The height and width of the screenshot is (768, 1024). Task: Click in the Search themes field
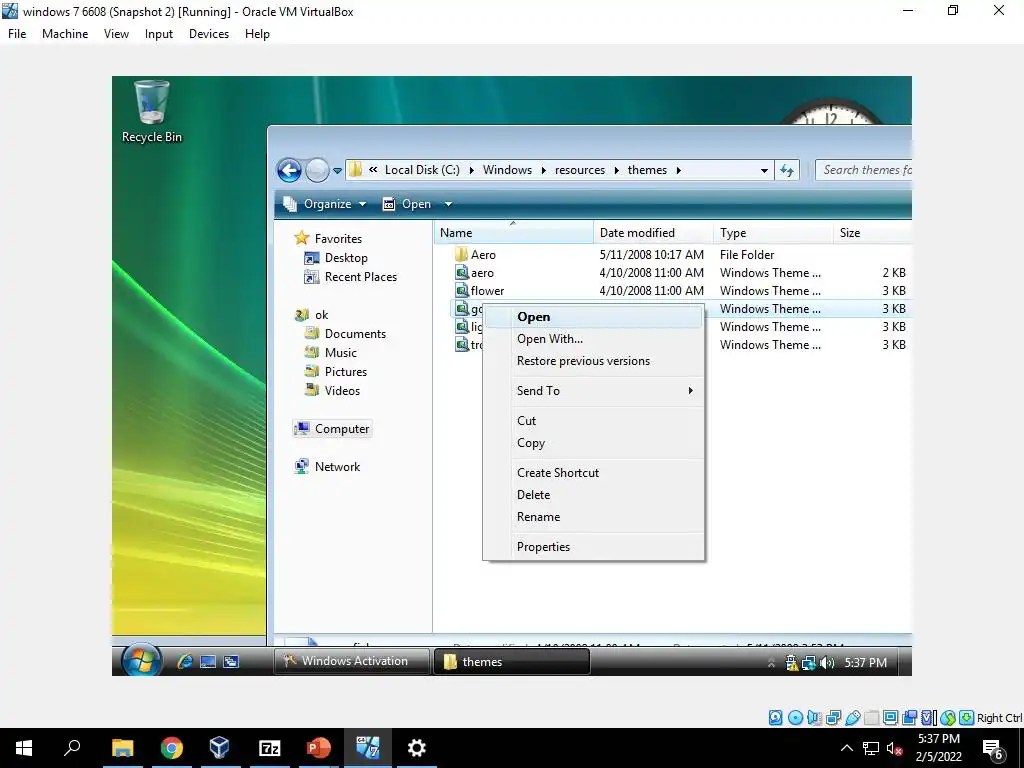coord(863,170)
